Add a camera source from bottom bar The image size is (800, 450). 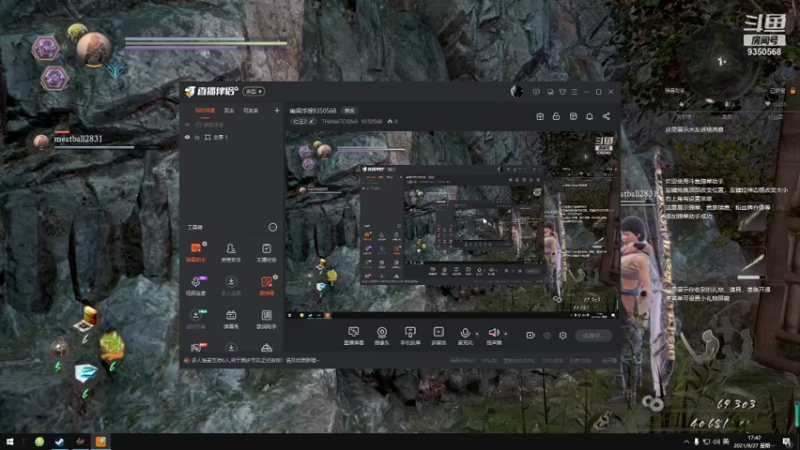[382, 336]
